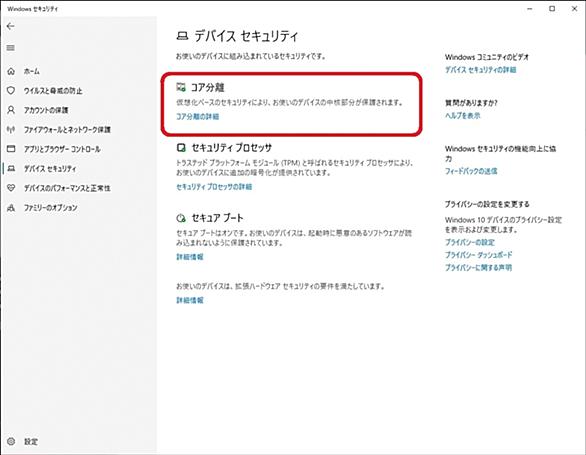Open ウイルスと脅威の防止 section
Image resolution: width=586 pixels, height=455 pixels.
53,90
